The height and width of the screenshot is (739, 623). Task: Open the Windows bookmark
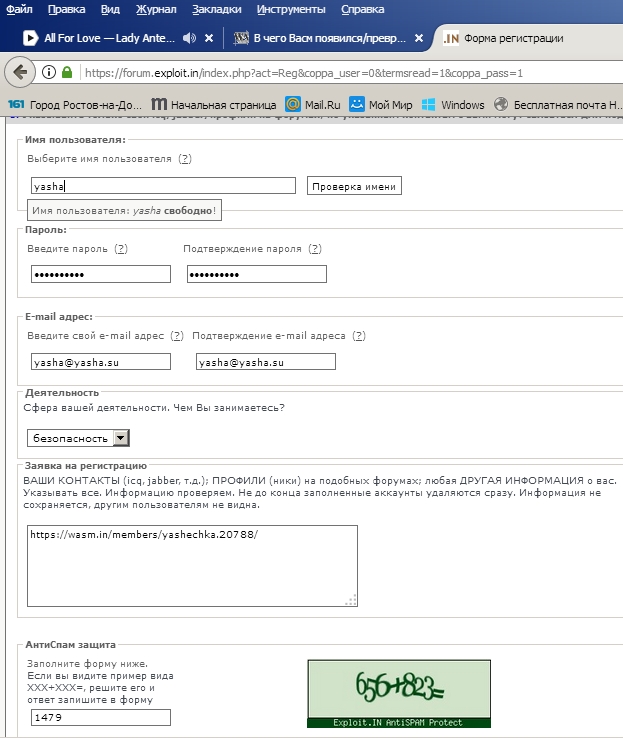tap(453, 104)
